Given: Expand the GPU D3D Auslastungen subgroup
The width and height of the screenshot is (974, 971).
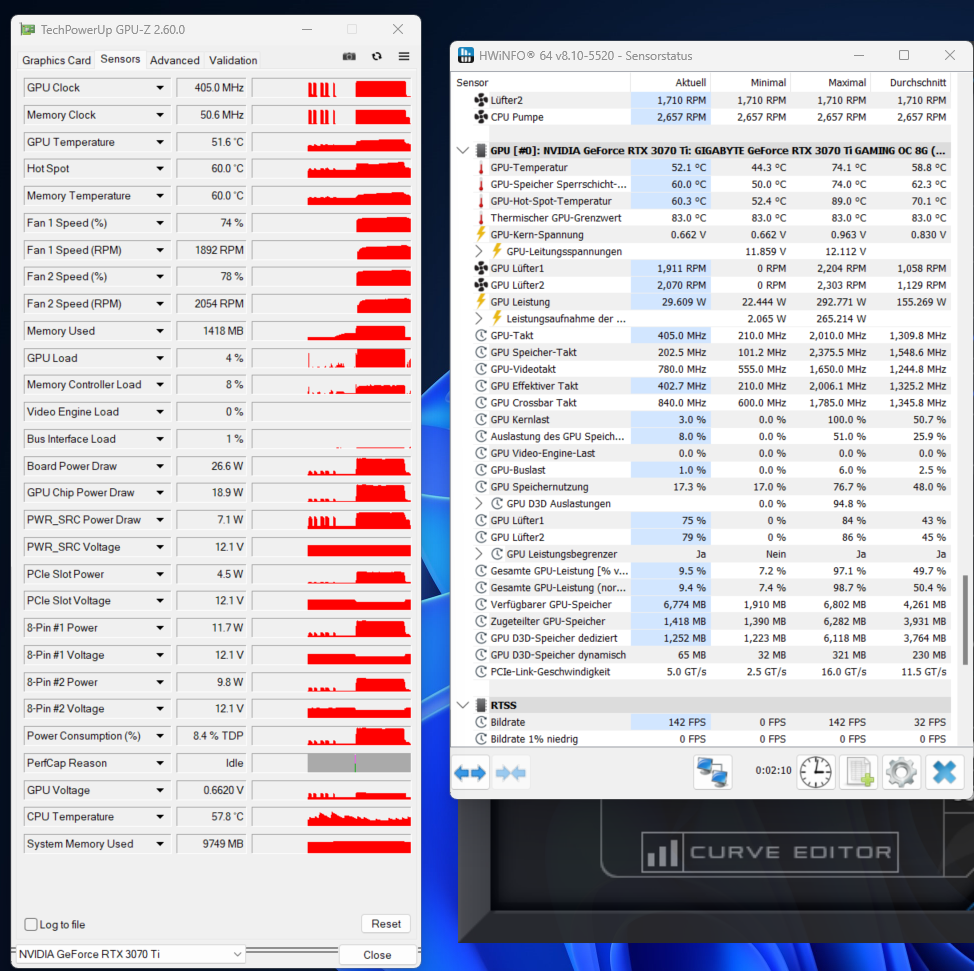Looking at the screenshot, I should click(479, 503).
